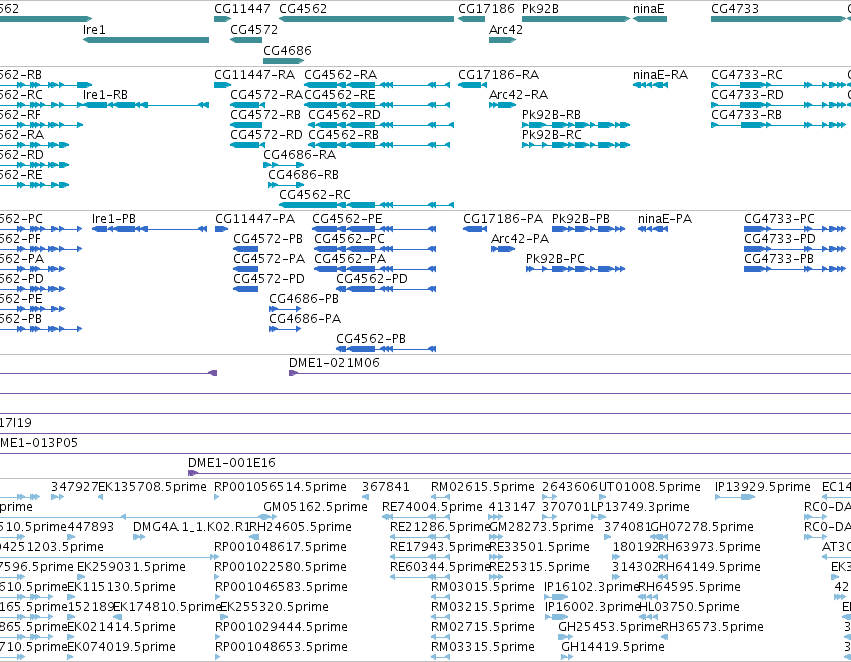851x662 pixels.
Task: Select transcript CG4572-RB label
Action: [265, 114]
